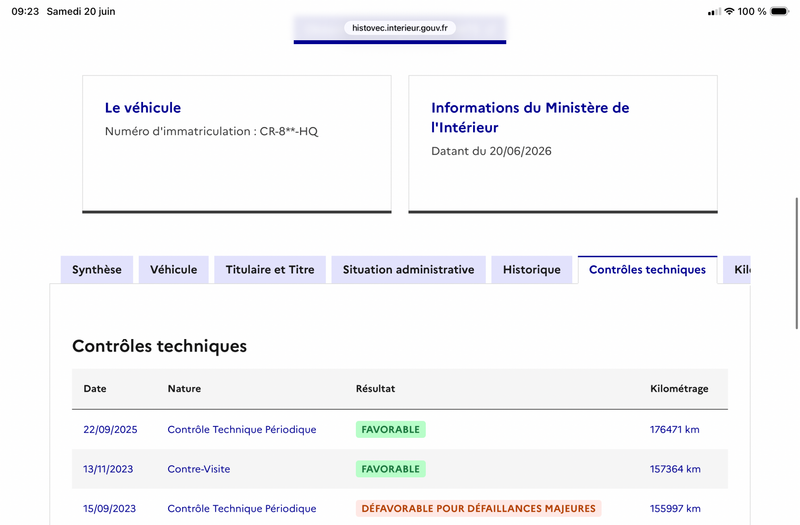Click the page scrollbar on right edge

796,263
